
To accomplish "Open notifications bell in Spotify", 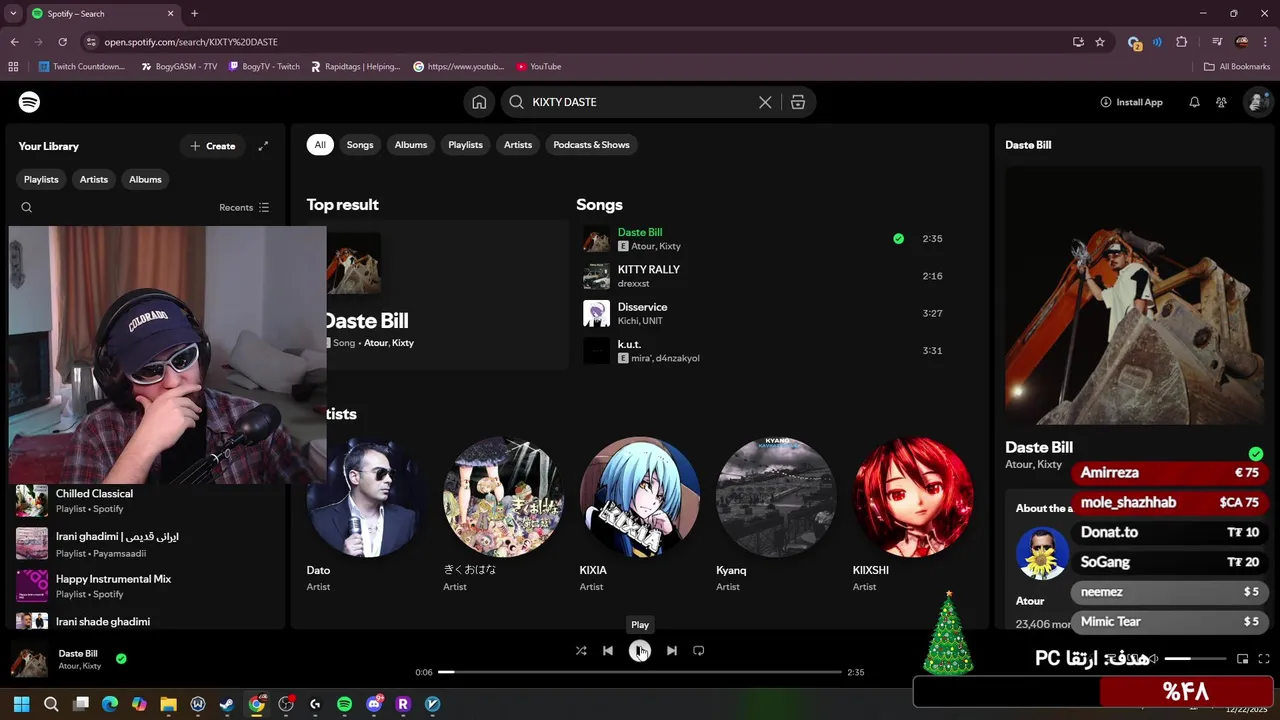I will (x=1194, y=102).
